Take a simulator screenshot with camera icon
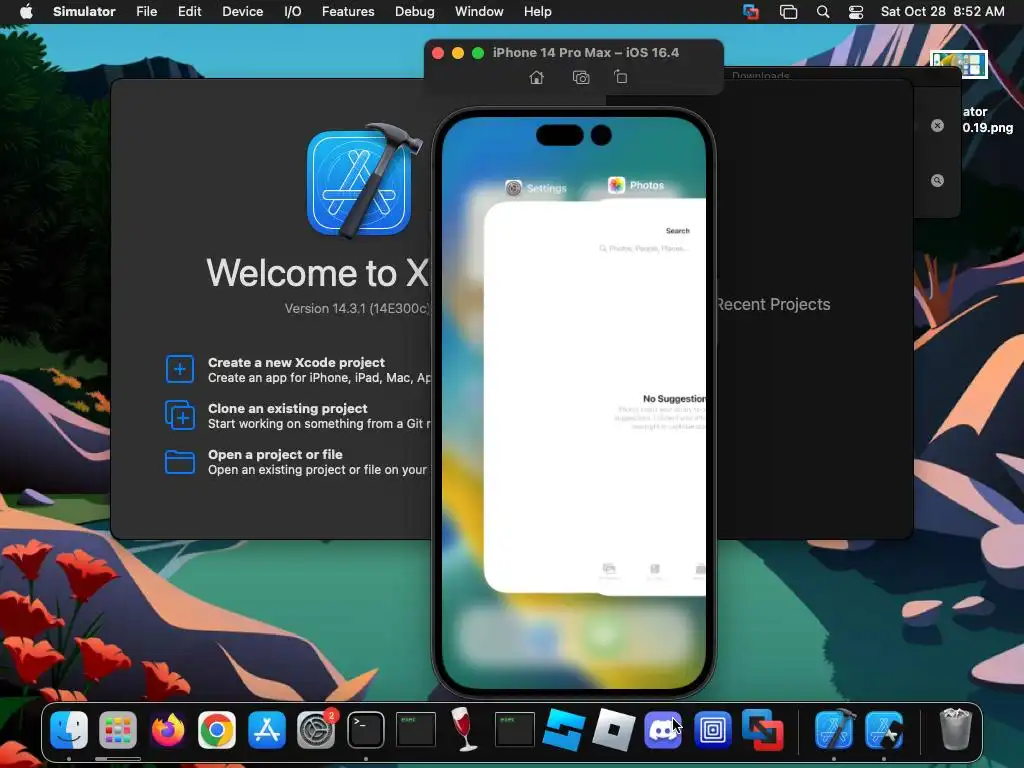1024x768 pixels. pos(581,78)
